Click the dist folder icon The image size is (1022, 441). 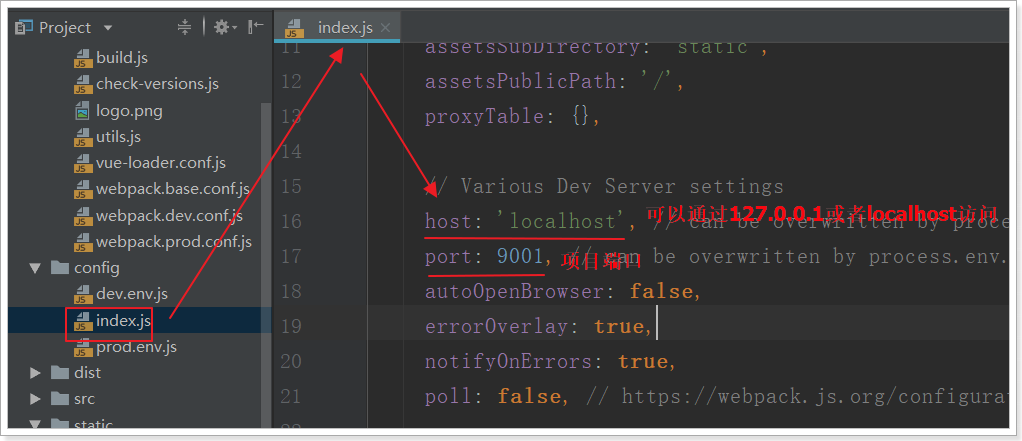tap(60, 373)
